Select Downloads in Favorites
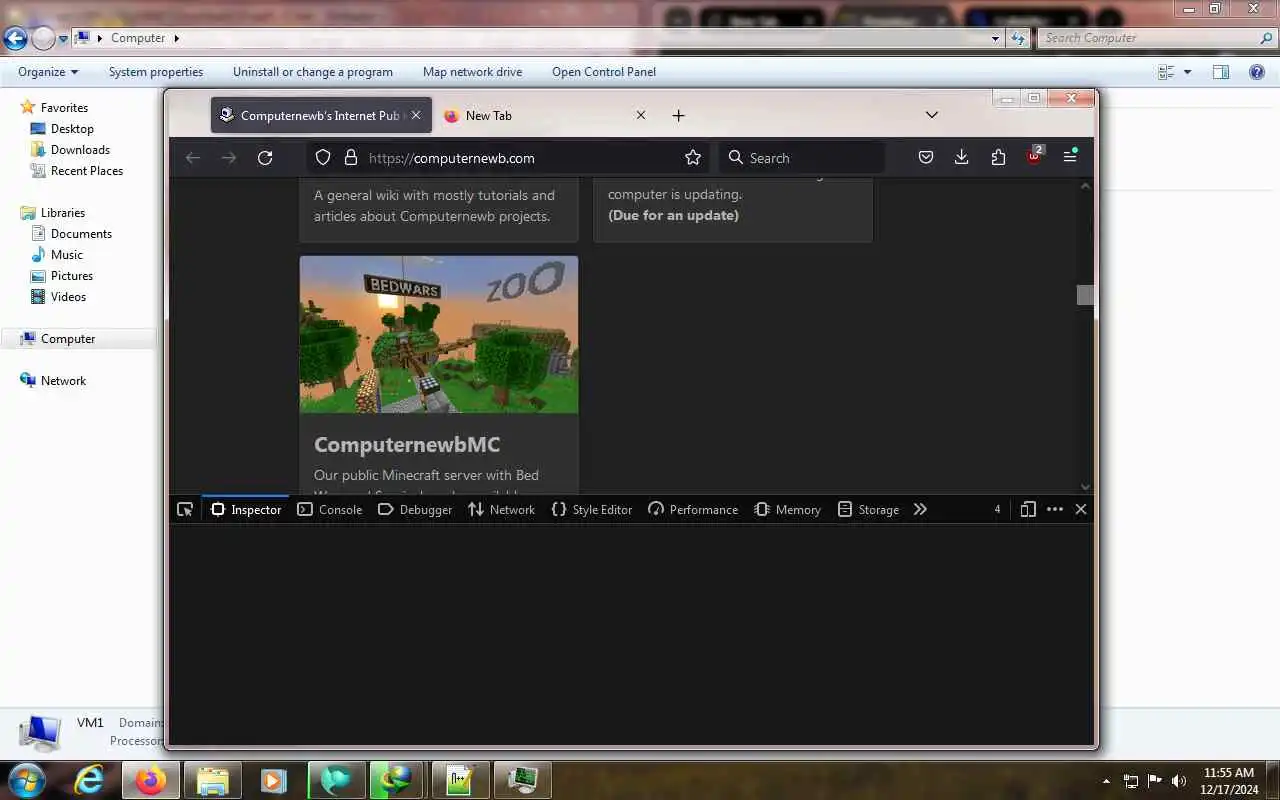The width and height of the screenshot is (1280, 800). point(80,150)
